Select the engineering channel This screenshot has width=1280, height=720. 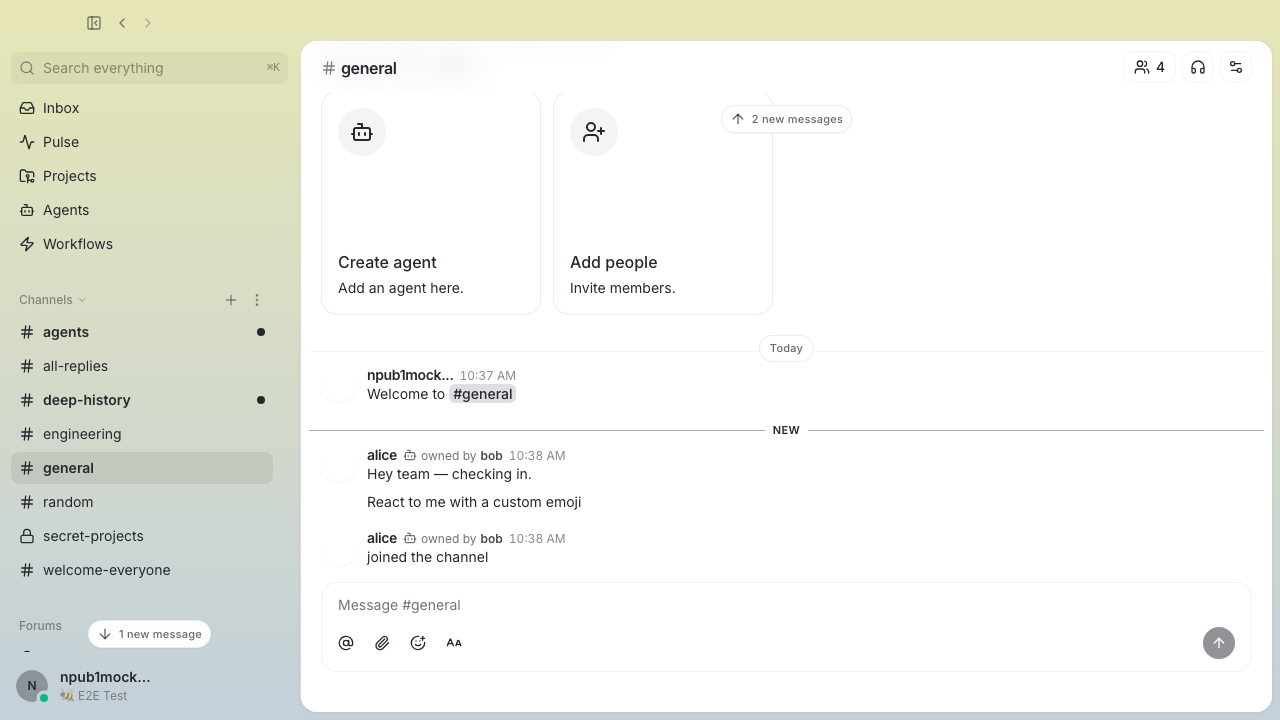click(x=142, y=434)
